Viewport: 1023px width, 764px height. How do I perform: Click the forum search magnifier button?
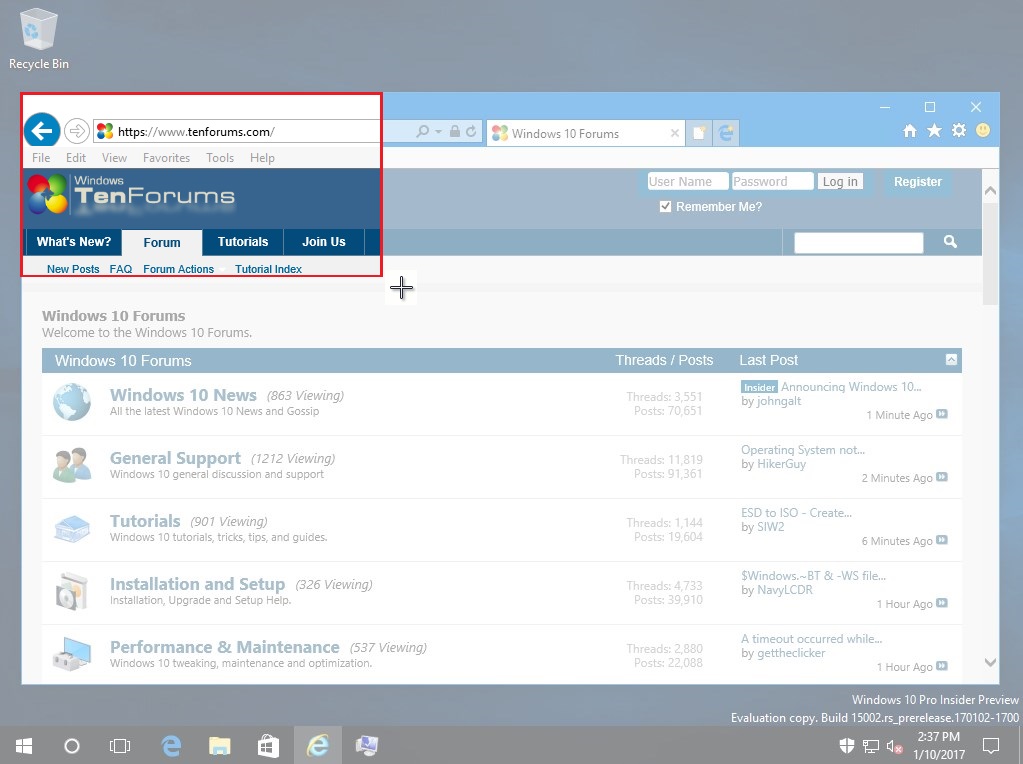click(950, 241)
